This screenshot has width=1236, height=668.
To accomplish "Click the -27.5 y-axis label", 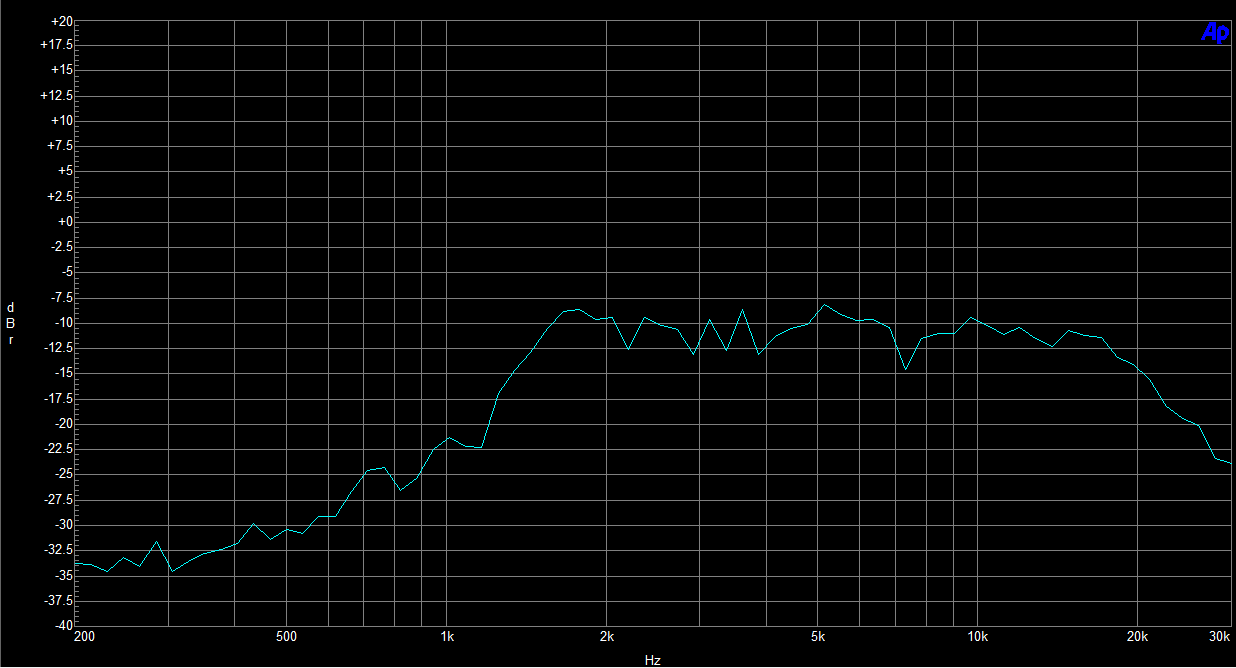I will coord(57,498).
